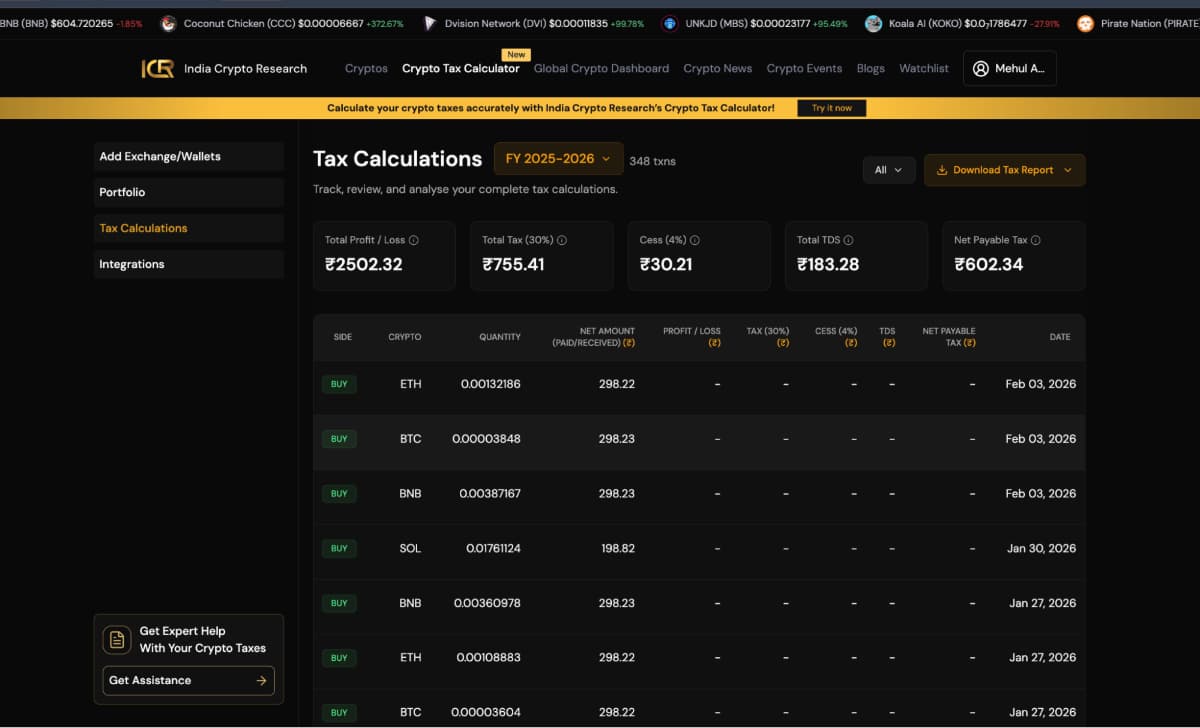Click info icon next to Total TDS
Image resolution: width=1200 pixels, height=728 pixels.
(849, 240)
